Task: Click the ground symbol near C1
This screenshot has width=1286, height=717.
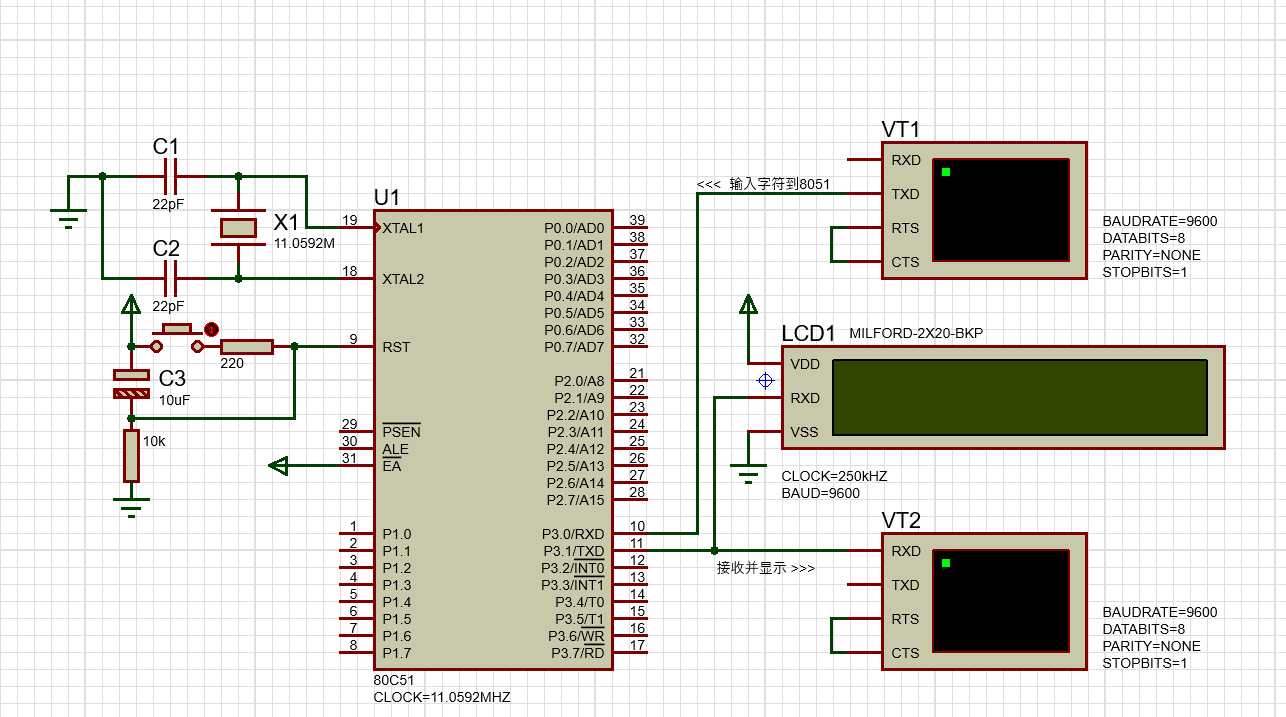Action: click(x=68, y=218)
